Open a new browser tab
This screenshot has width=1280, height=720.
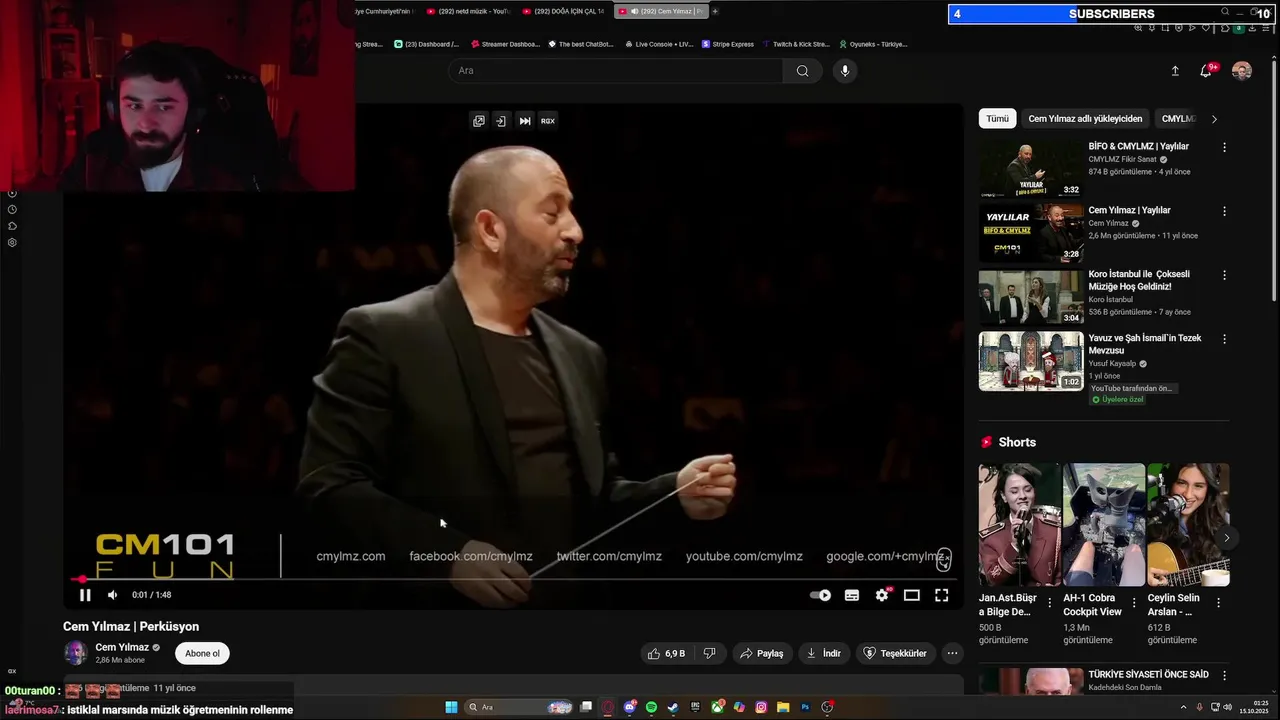point(715,11)
